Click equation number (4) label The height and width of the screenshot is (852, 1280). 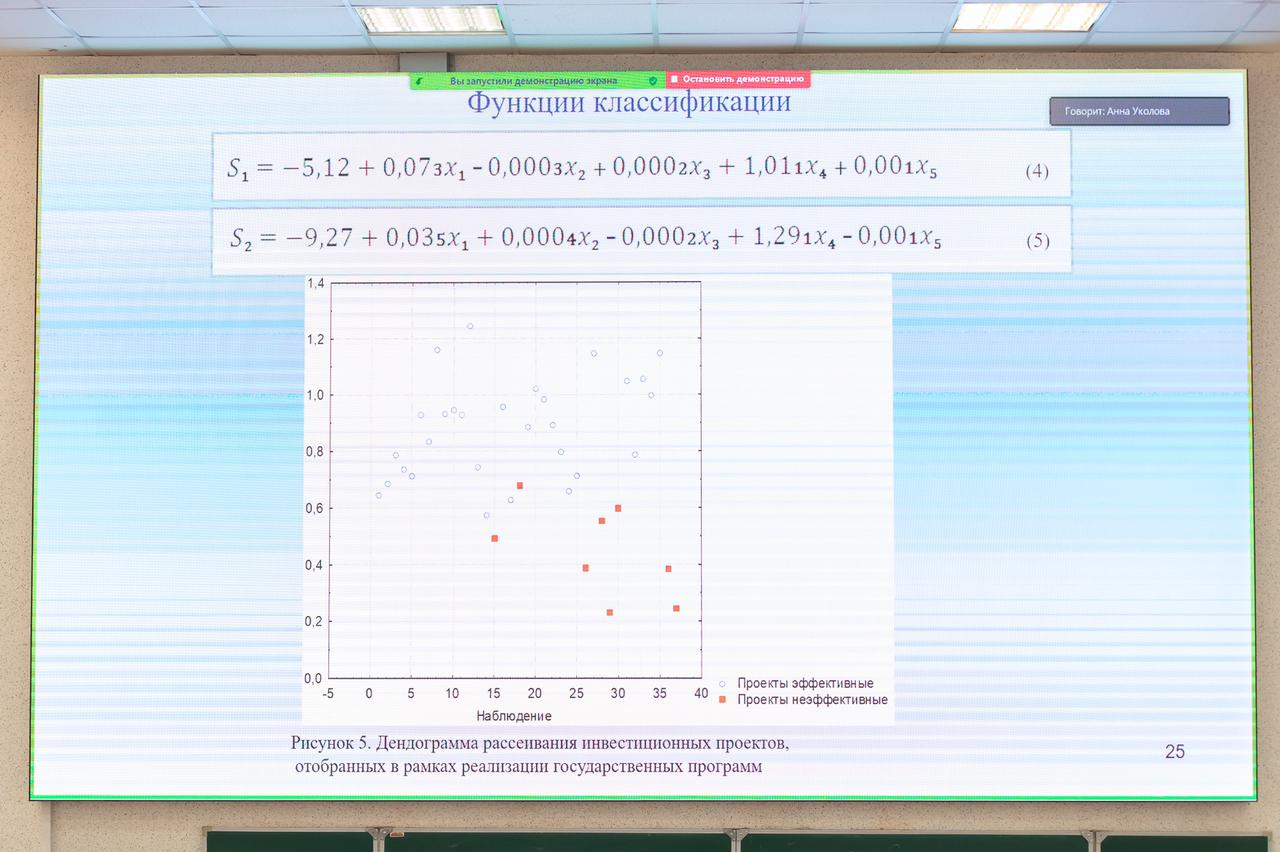point(1037,171)
